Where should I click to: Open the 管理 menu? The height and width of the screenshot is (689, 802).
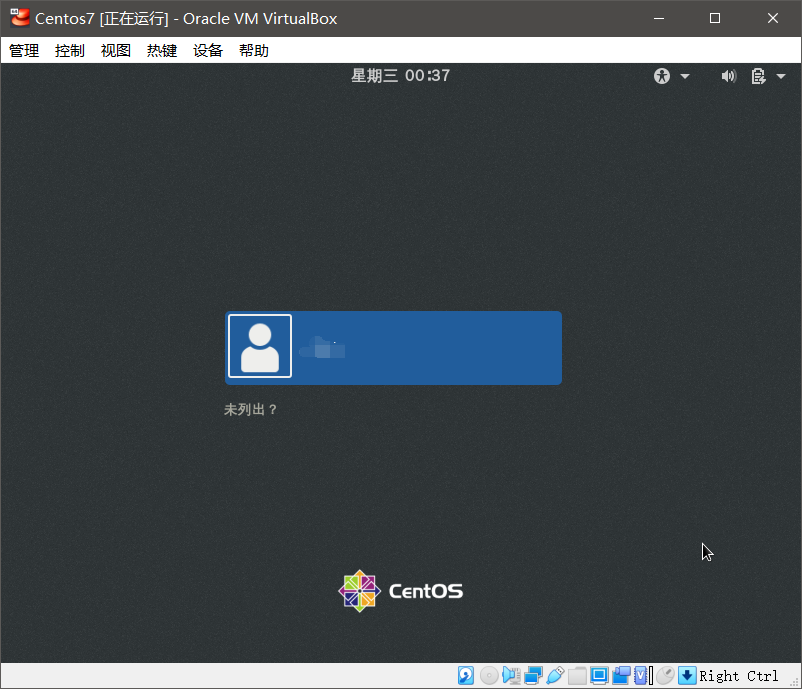[24, 50]
